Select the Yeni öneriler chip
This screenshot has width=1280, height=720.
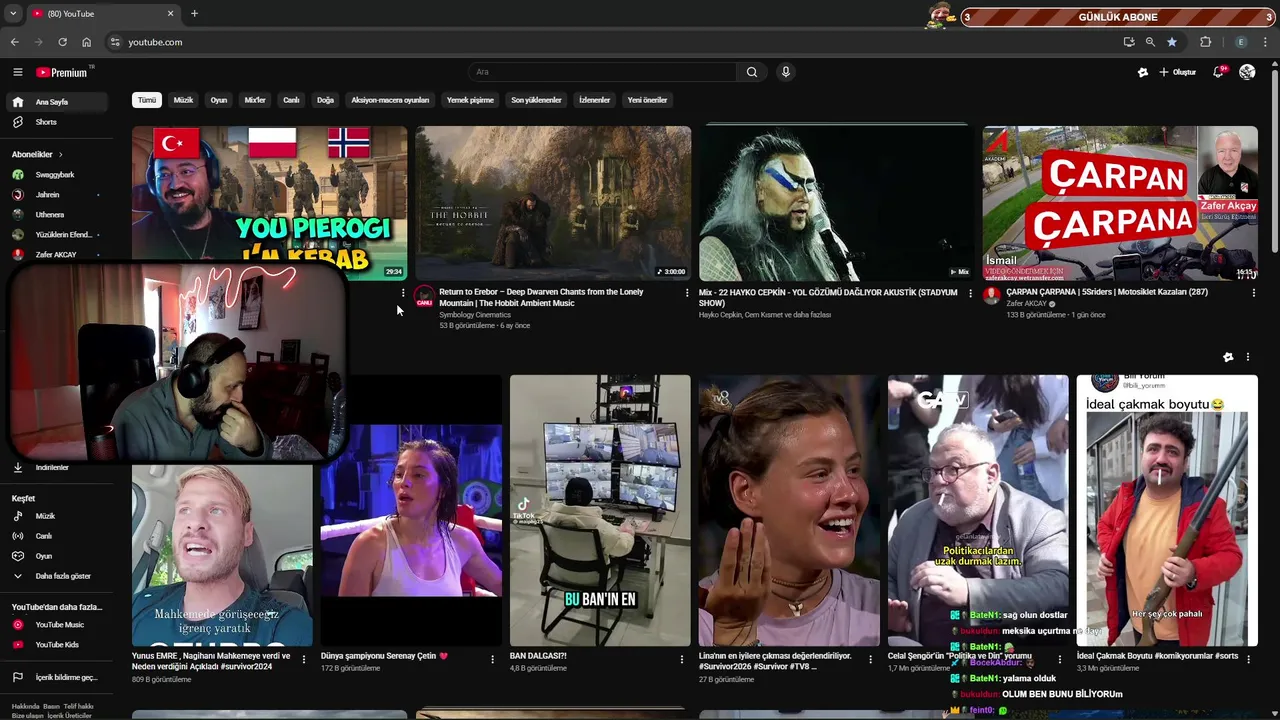(647, 100)
